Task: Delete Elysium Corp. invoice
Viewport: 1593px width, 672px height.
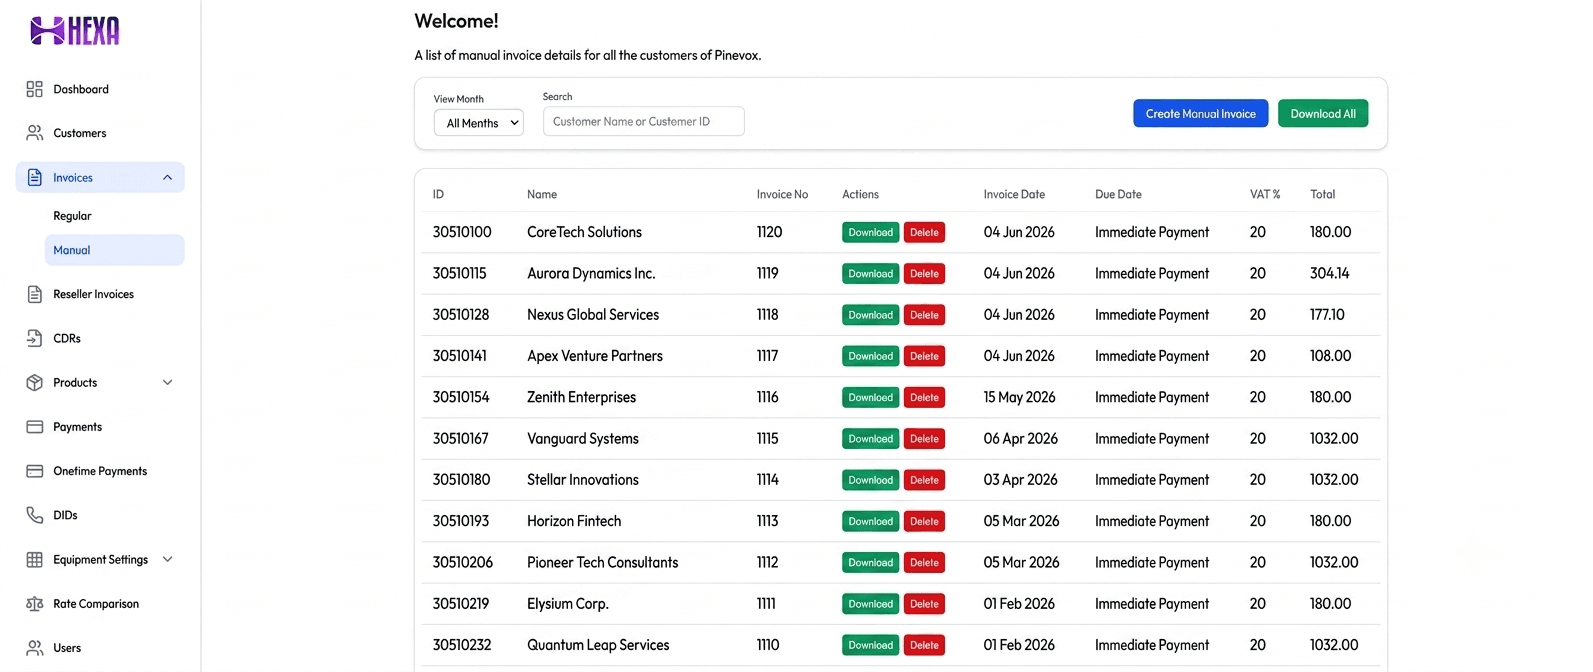Action: (x=924, y=604)
